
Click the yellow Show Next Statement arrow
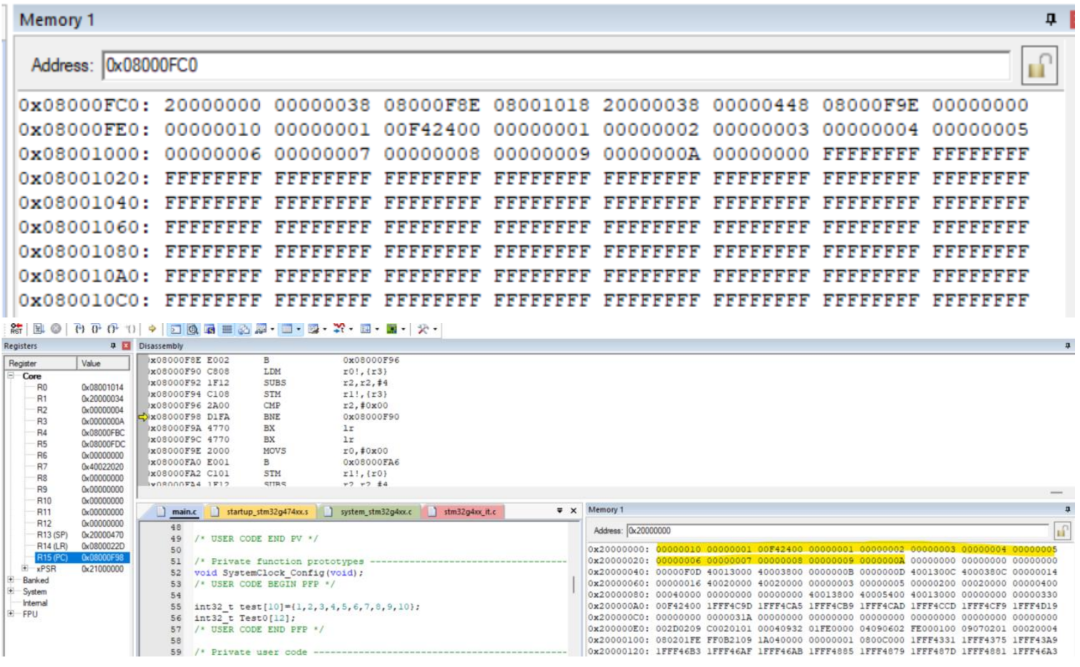(x=152, y=329)
